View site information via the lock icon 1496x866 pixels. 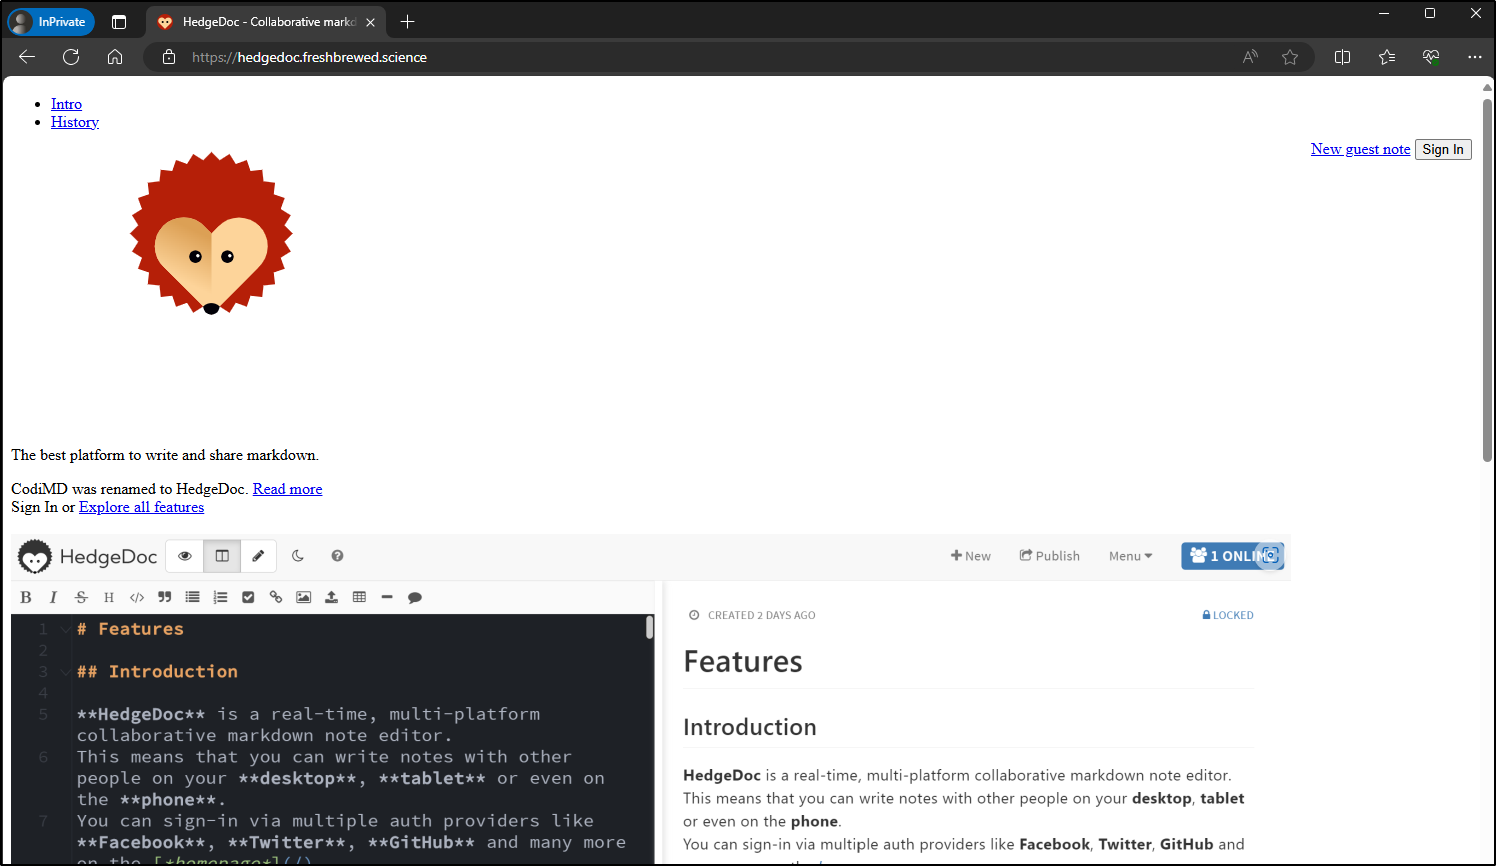169,57
